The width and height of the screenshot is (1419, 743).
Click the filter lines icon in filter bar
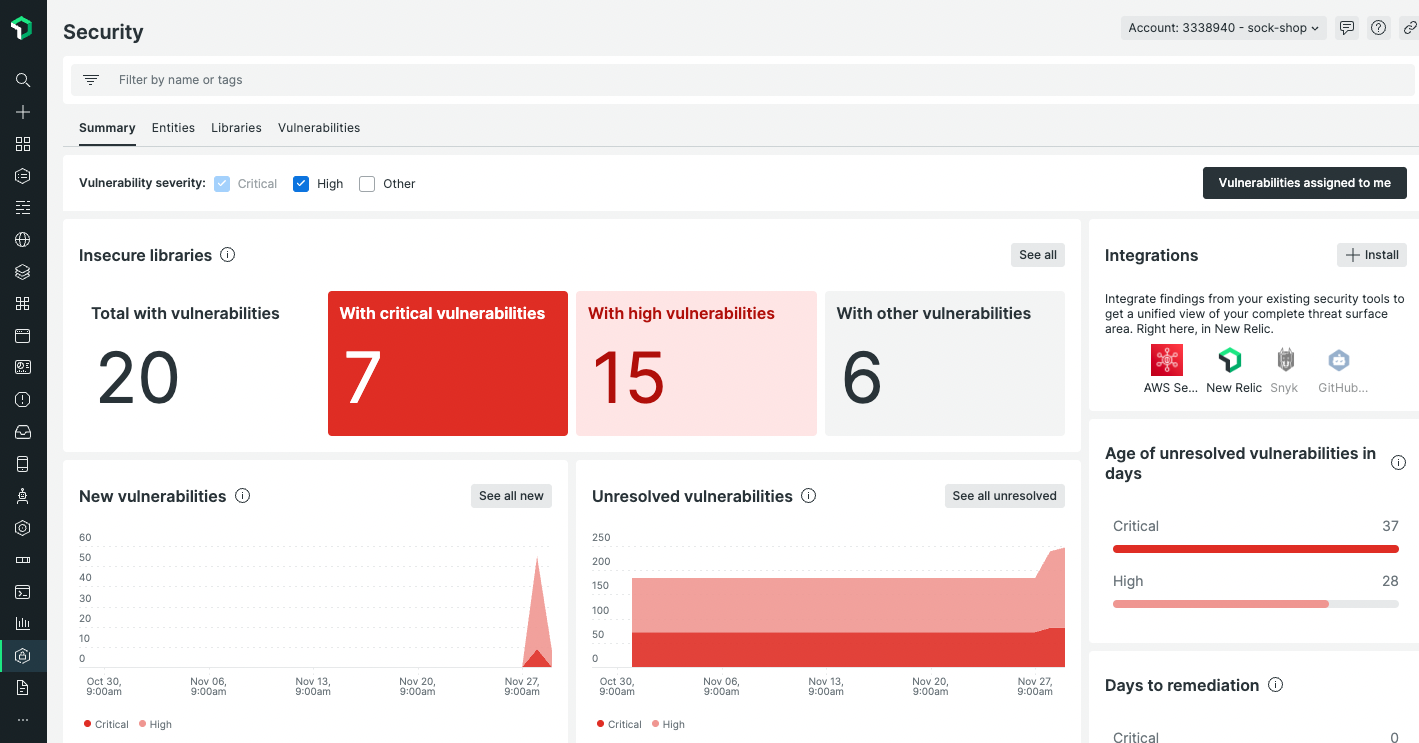91,80
